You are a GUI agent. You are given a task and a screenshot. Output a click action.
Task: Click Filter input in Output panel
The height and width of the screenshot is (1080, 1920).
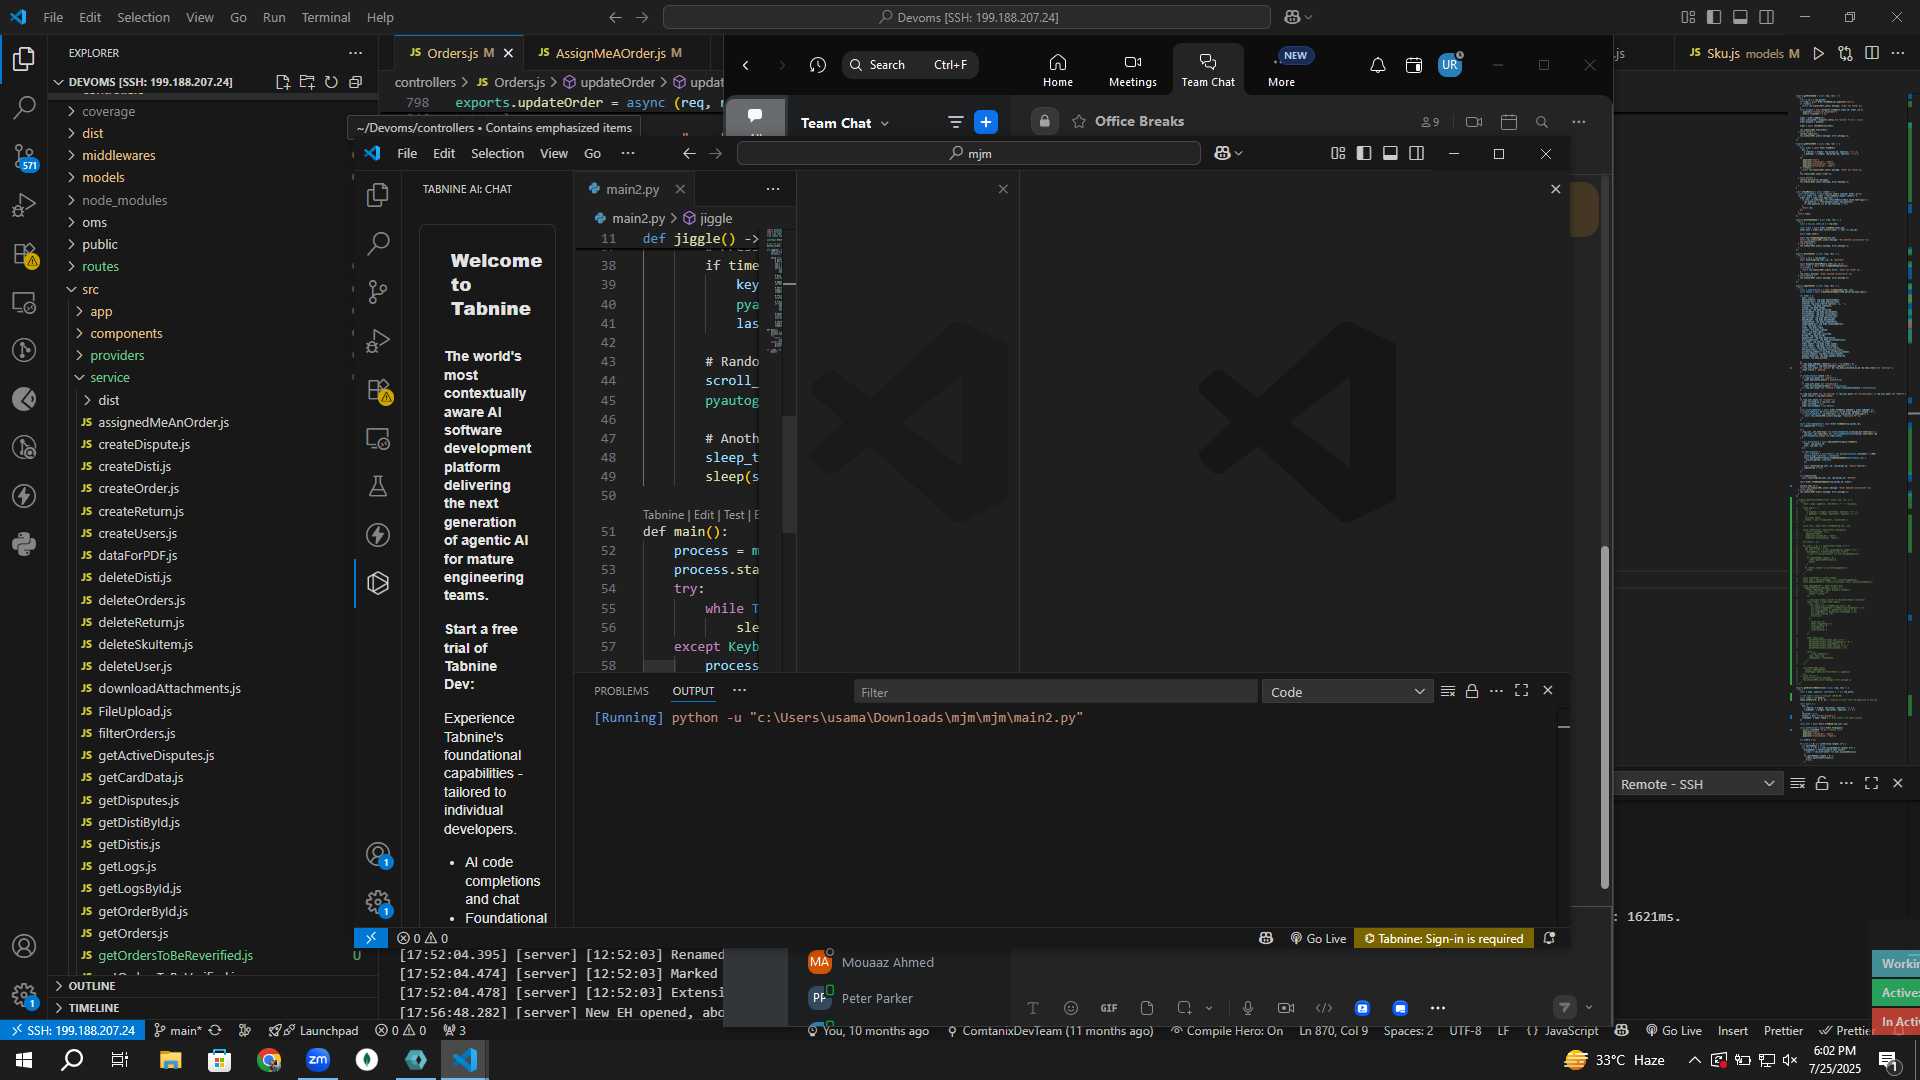[1055, 692]
